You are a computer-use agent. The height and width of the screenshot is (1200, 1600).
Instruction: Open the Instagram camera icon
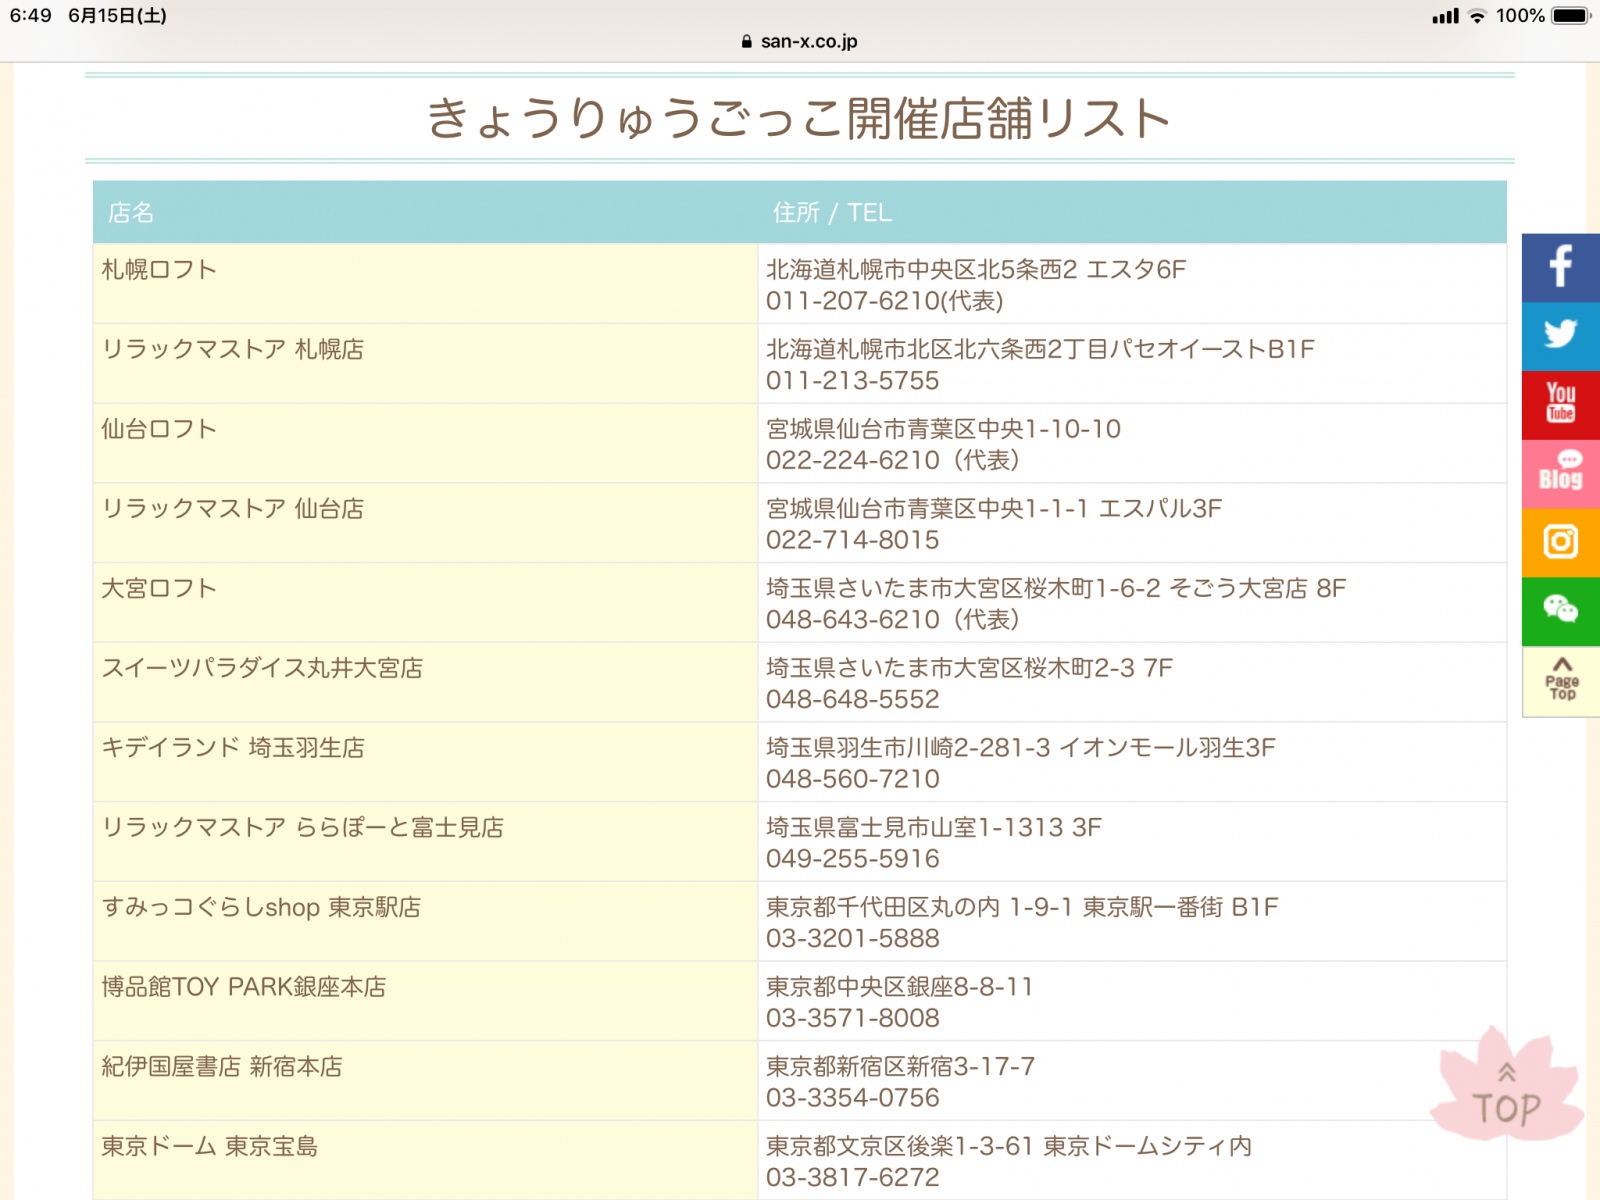click(x=1560, y=543)
